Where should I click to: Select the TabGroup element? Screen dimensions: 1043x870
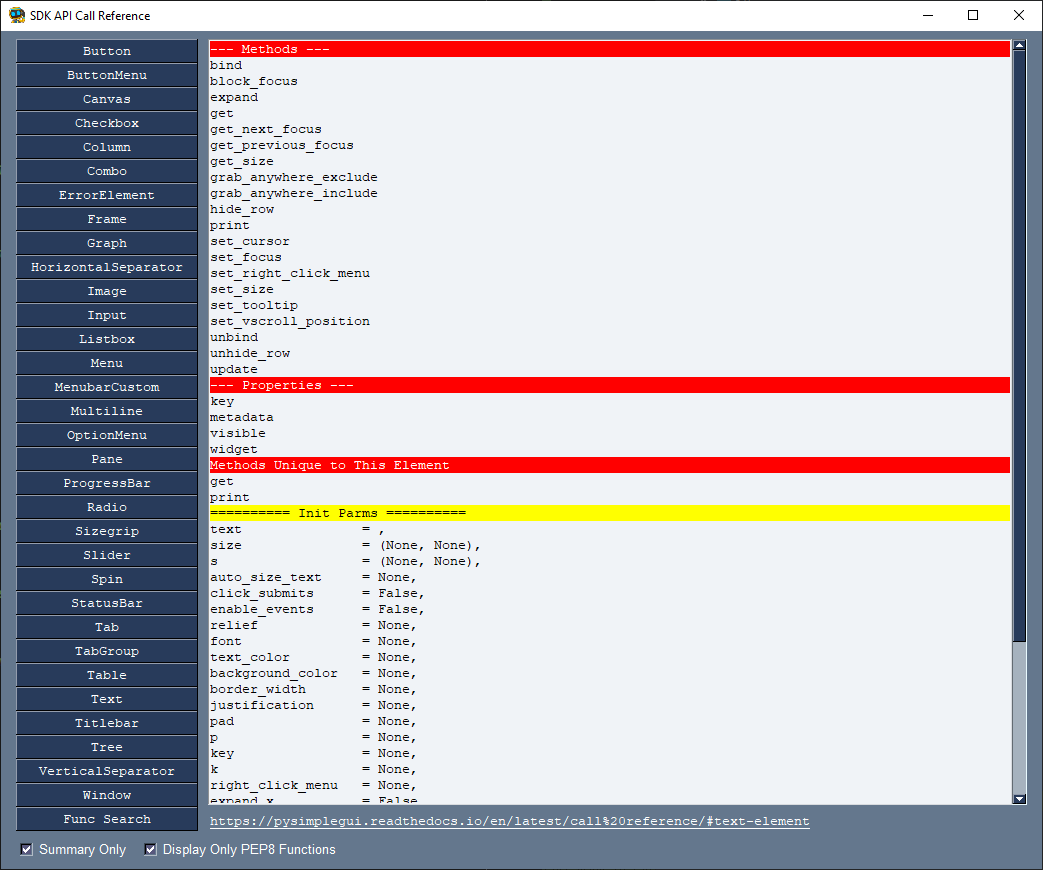click(x=106, y=650)
